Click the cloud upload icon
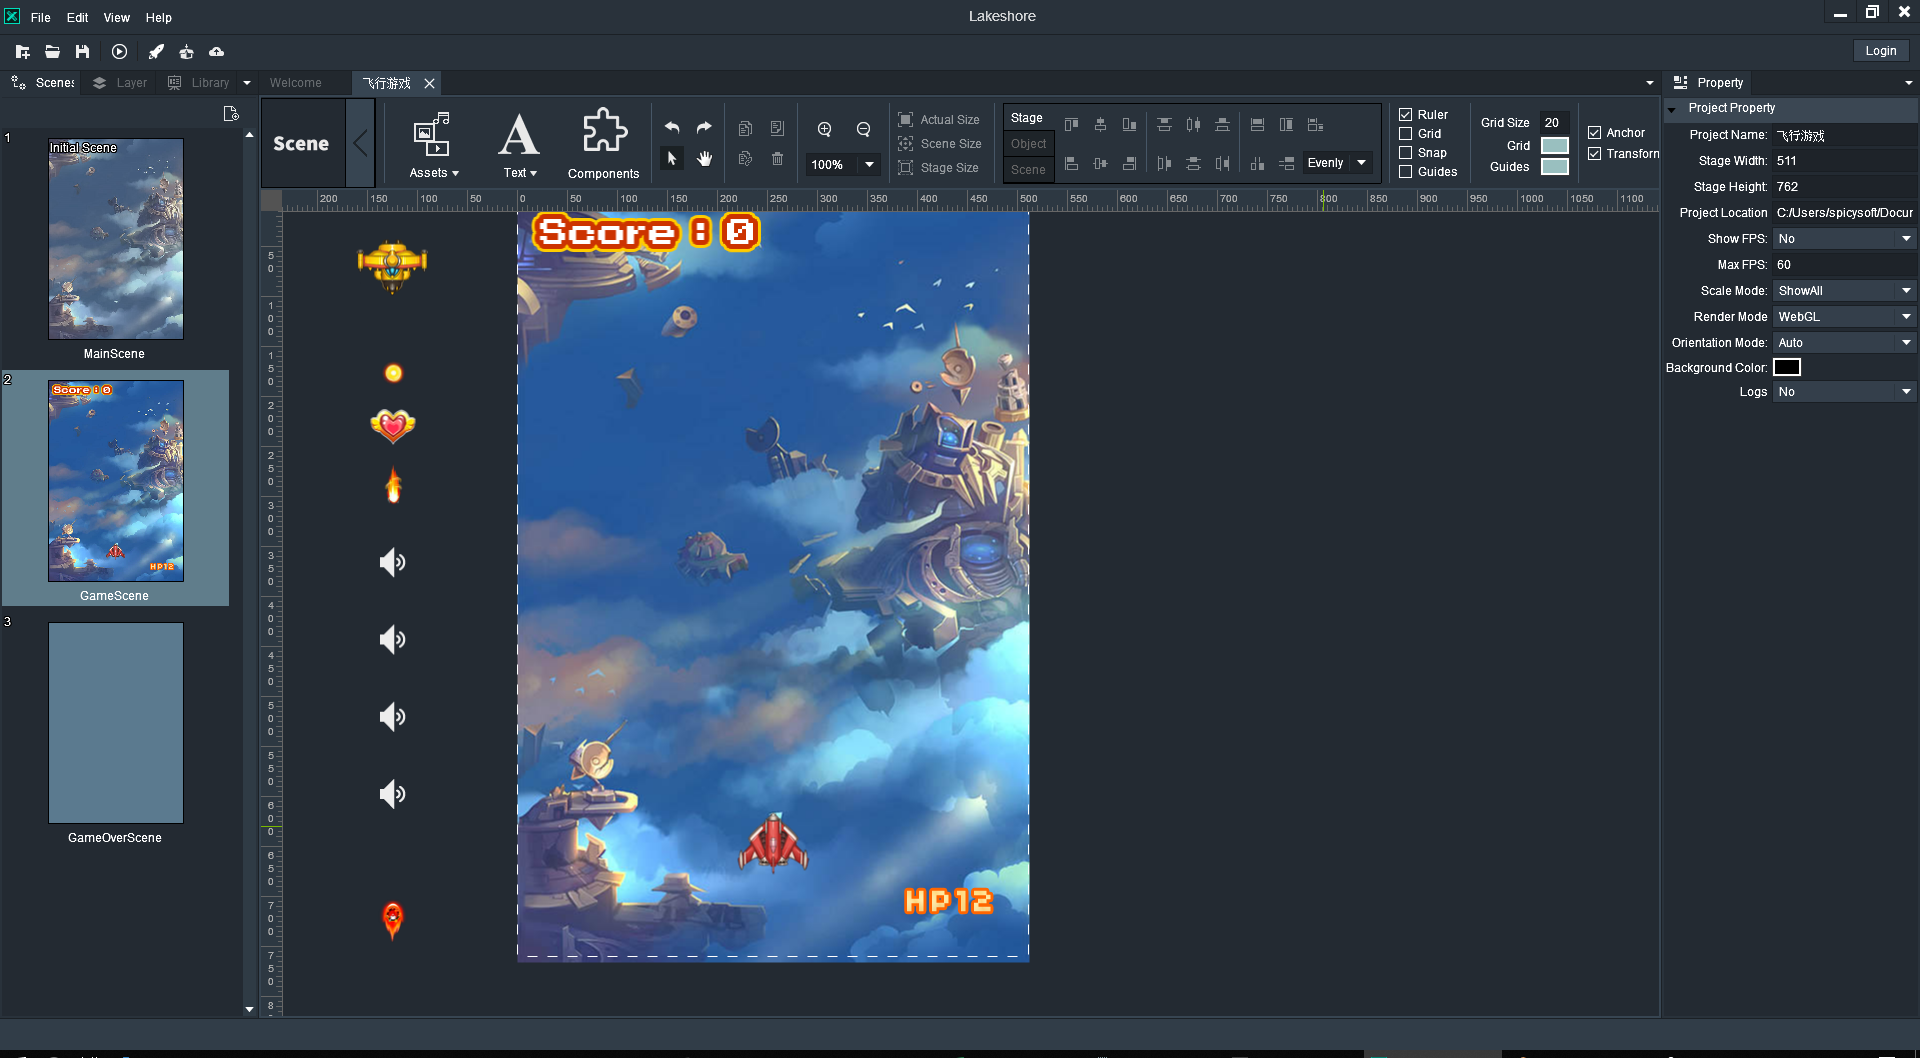The width and height of the screenshot is (1920, 1058). (x=216, y=51)
